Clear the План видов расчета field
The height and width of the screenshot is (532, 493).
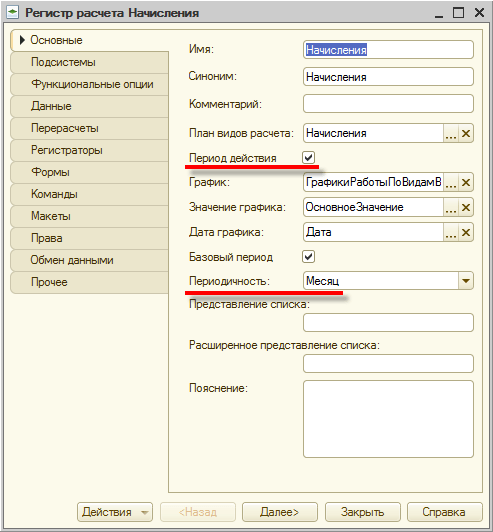[466, 133]
